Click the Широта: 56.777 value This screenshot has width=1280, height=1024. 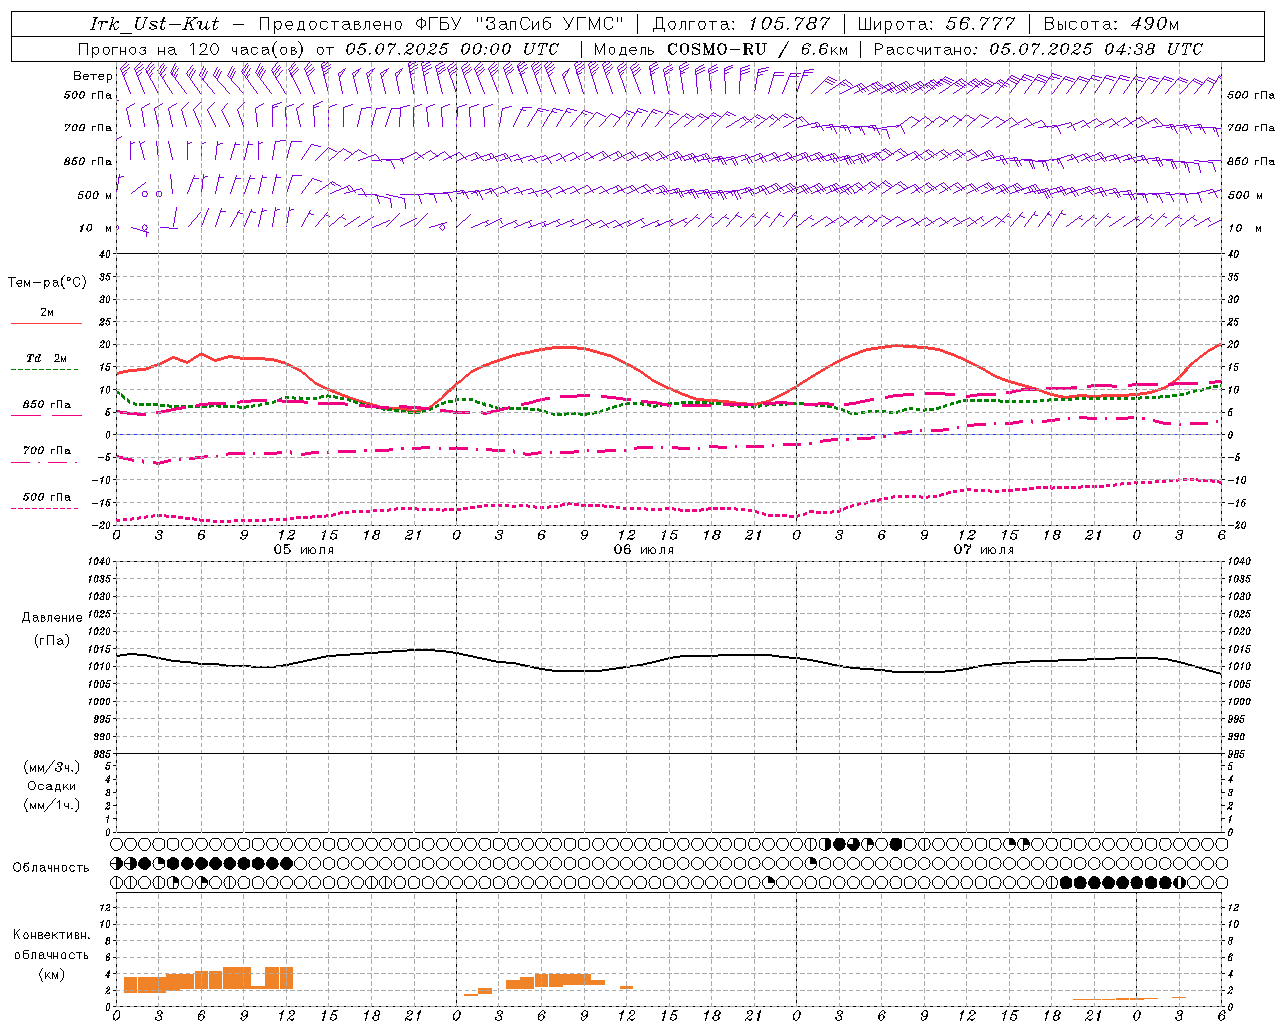click(x=936, y=25)
